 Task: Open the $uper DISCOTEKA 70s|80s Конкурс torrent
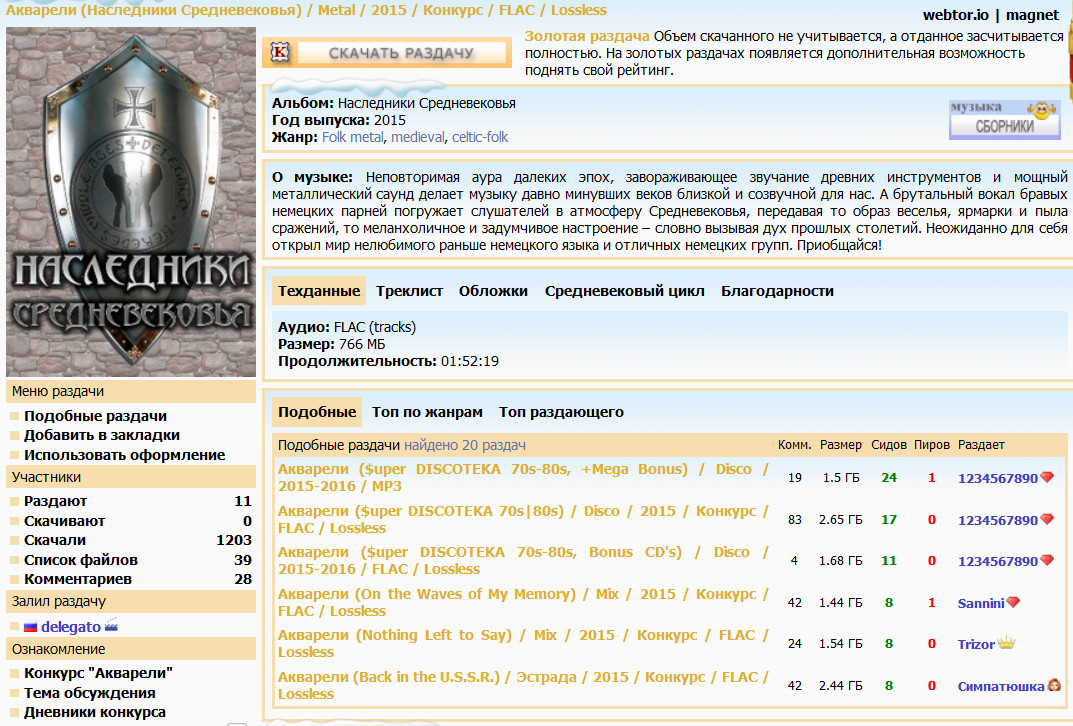pyautogui.click(x=523, y=519)
